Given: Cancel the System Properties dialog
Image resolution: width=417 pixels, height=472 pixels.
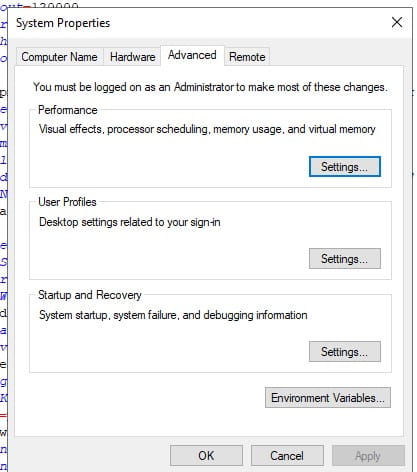Looking at the screenshot, I should tap(287, 455).
